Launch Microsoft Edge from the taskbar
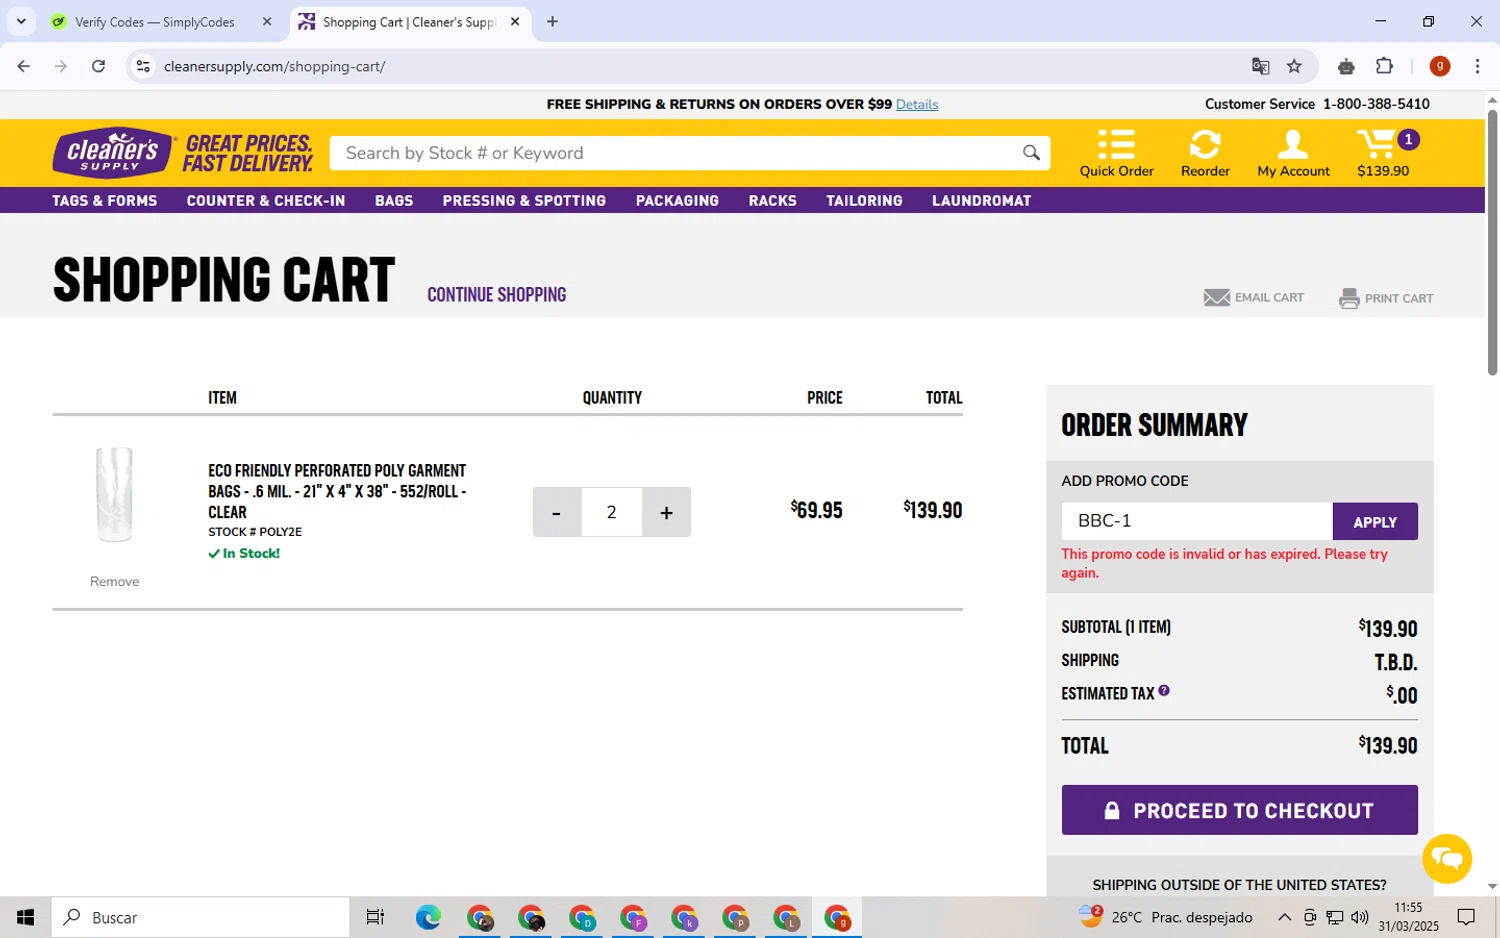Image resolution: width=1500 pixels, height=938 pixels. pyautogui.click(x=428, y=917)
